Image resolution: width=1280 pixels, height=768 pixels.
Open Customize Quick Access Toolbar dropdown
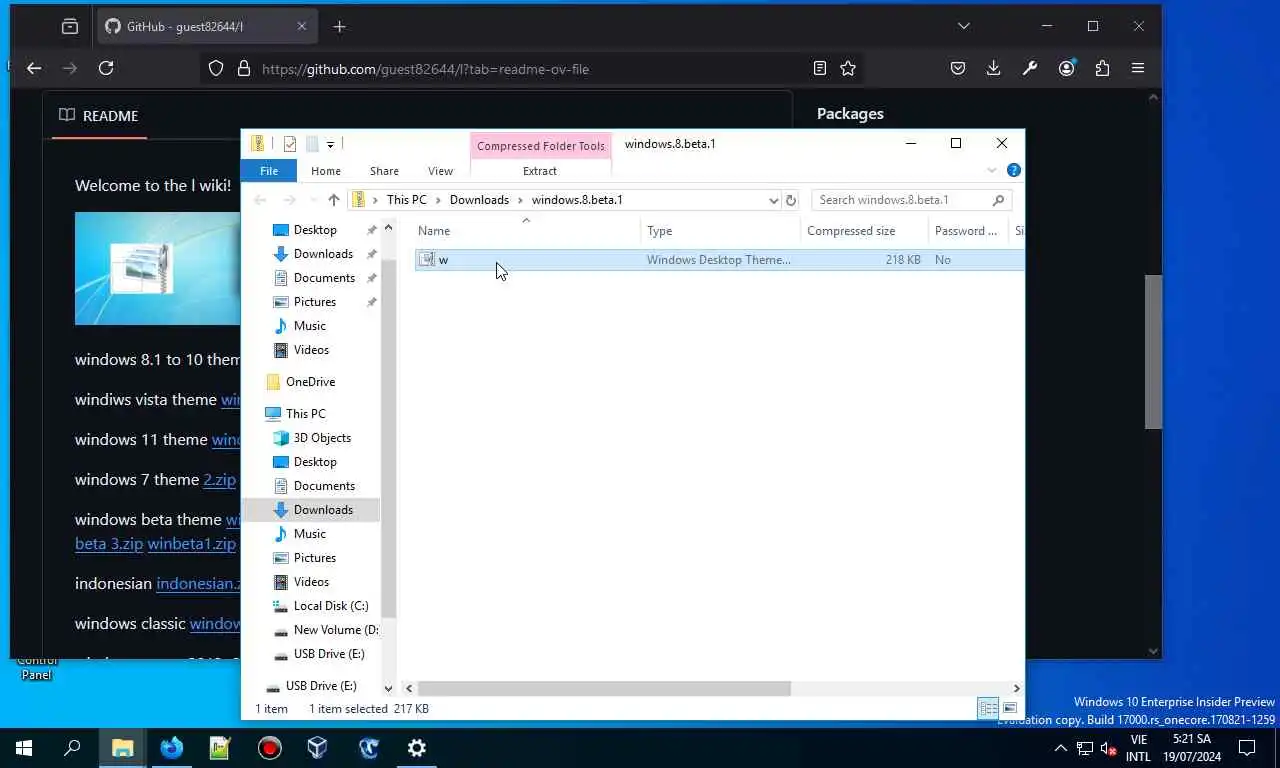[330, 145]
